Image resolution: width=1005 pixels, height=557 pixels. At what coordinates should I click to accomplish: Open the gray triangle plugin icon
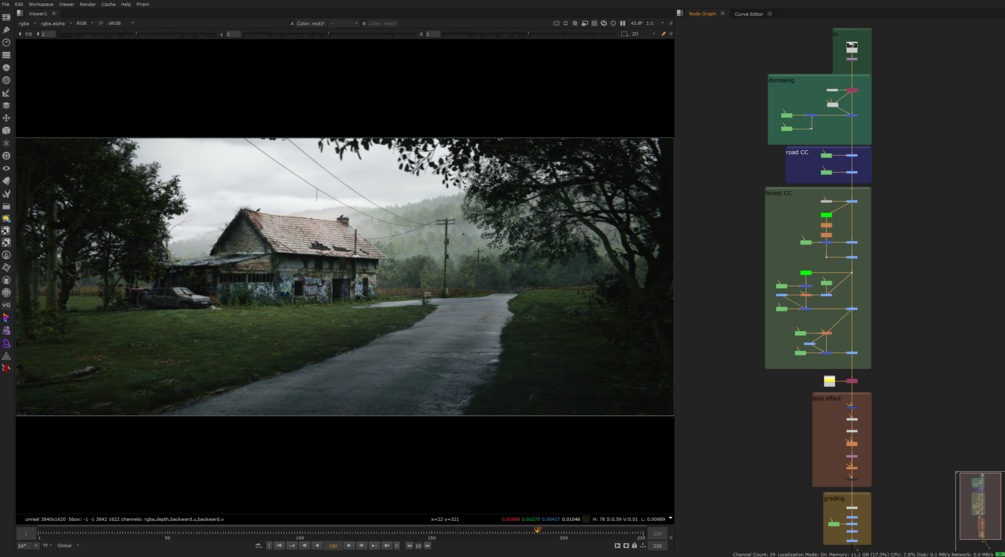(6, 356)
